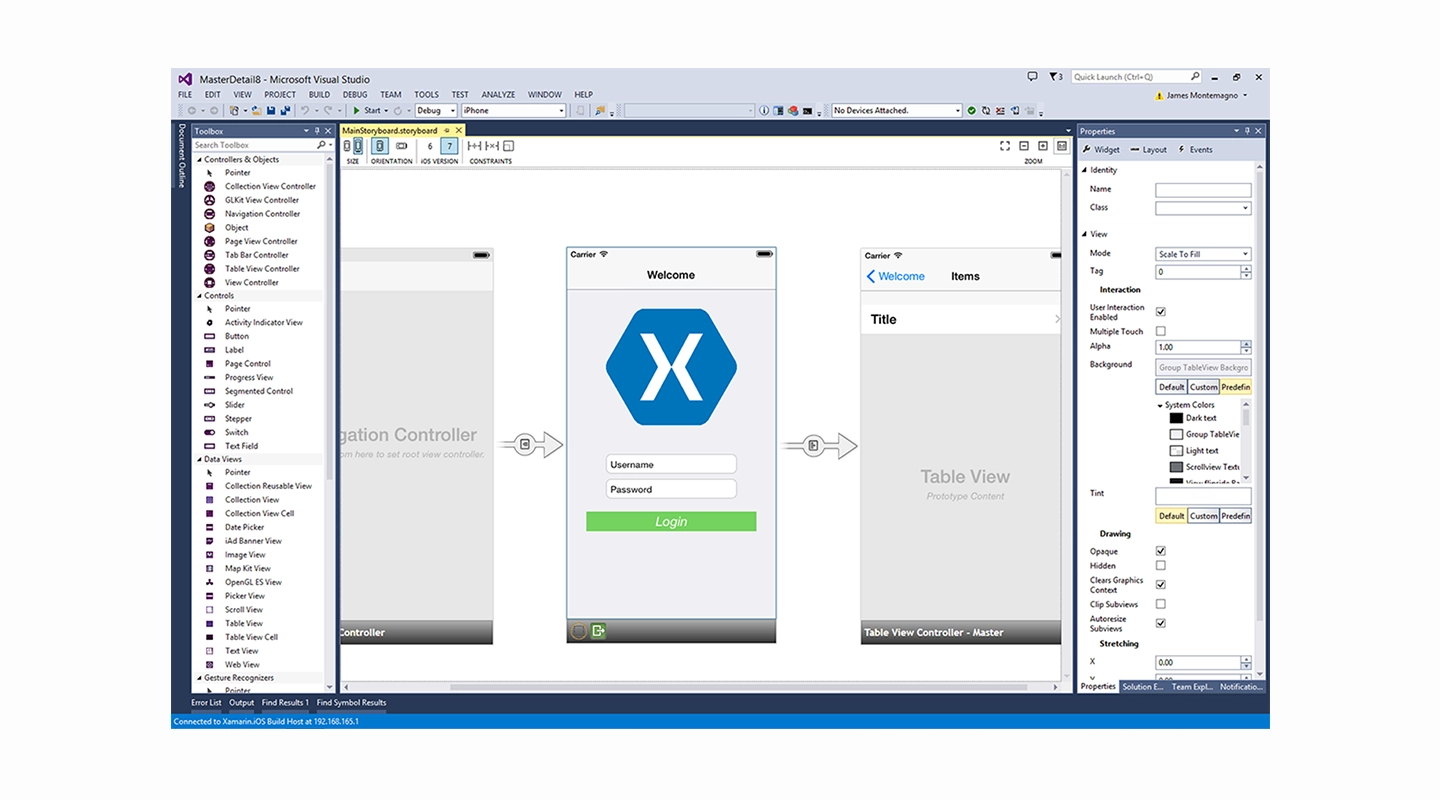1440x800 pixels.
Task: Click the actual-size zoom icon
Action: [1062, 146]
